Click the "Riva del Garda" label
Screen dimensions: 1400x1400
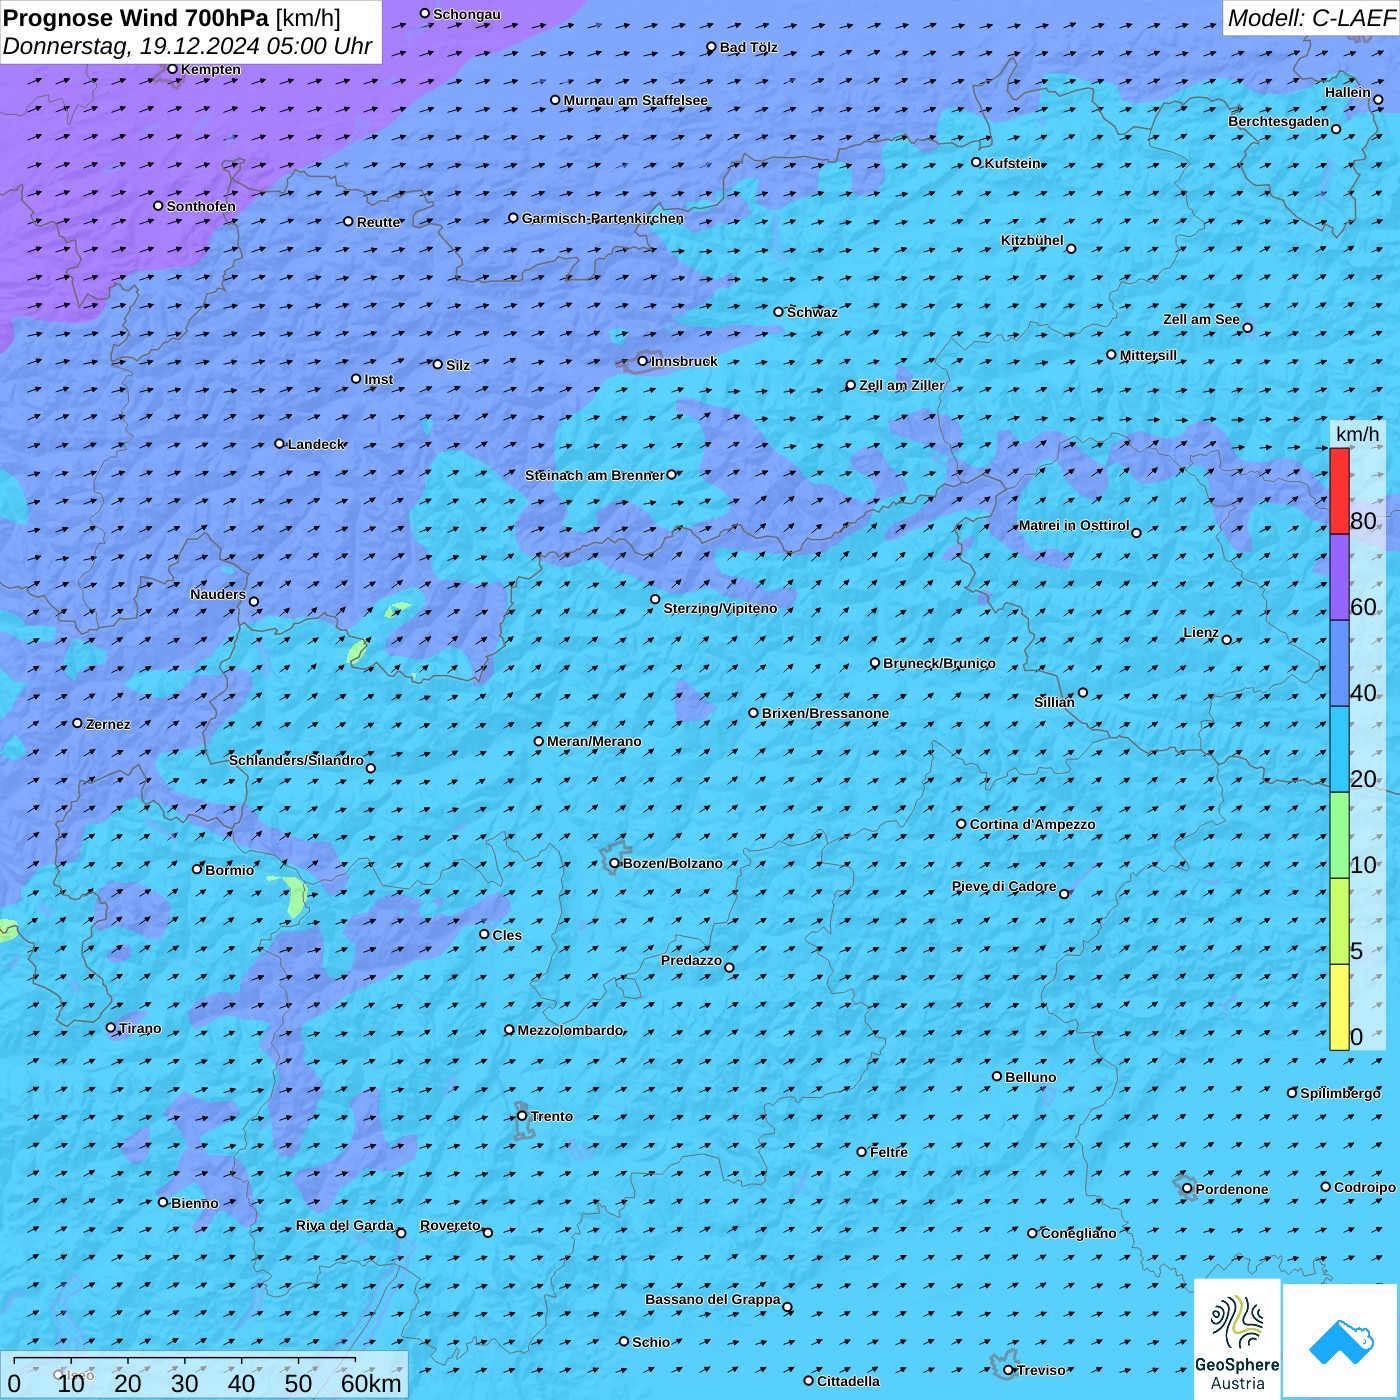pos(345,1225)
